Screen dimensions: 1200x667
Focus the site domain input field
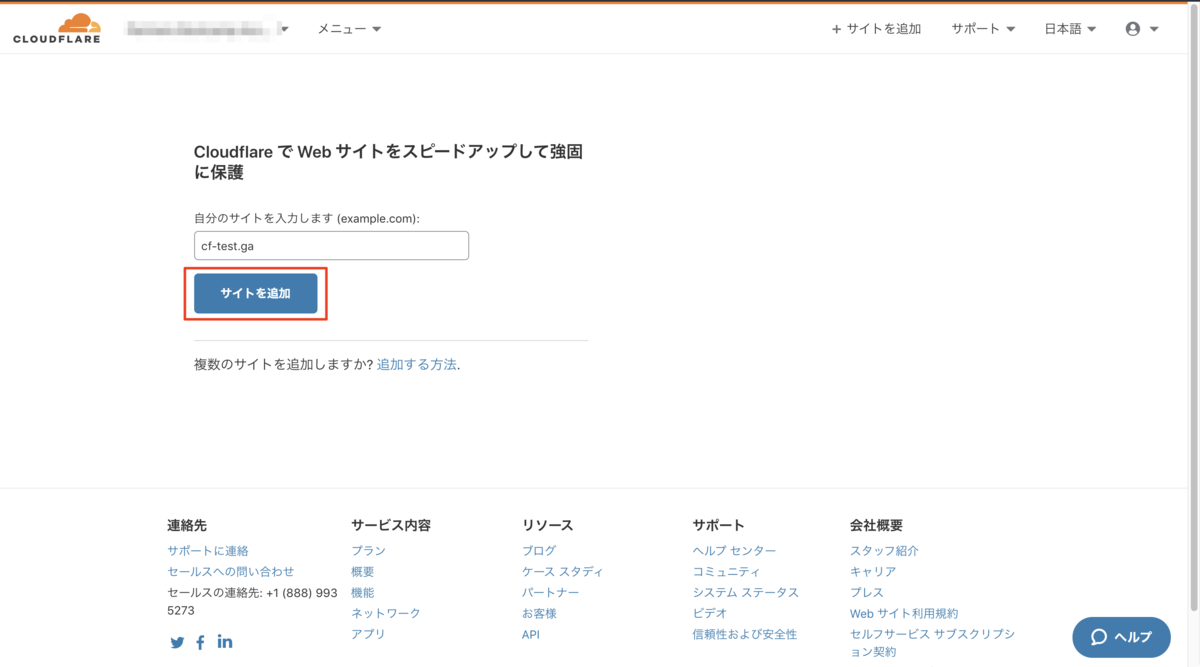[x=331, y=246]
